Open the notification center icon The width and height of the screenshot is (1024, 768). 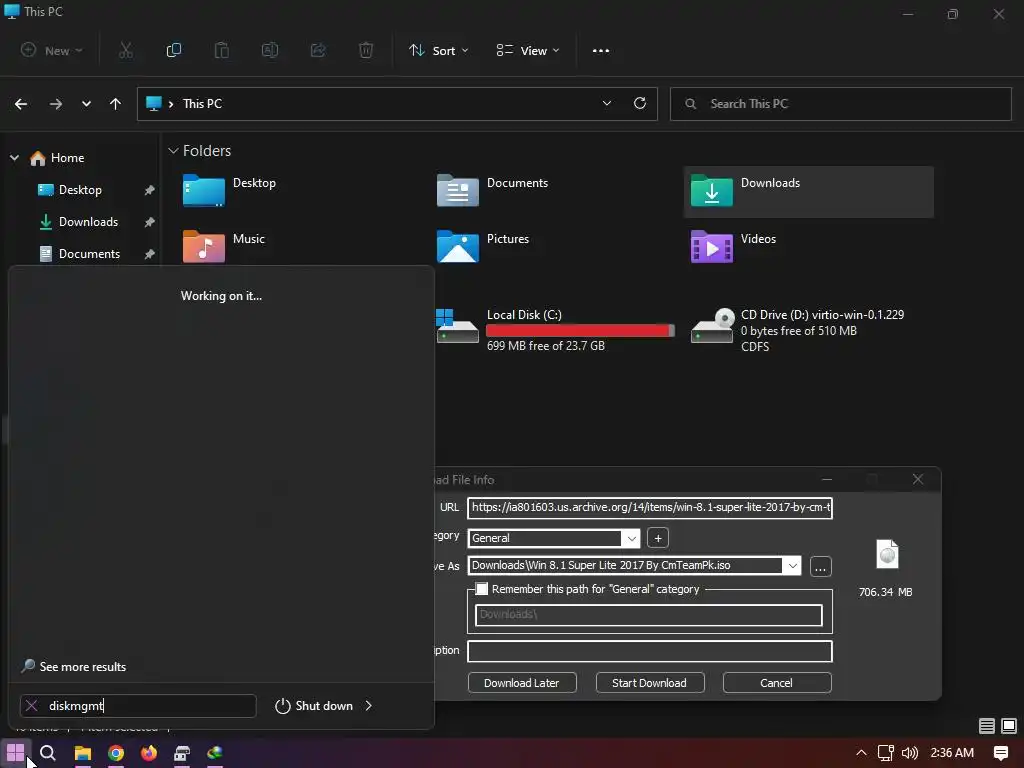pyautogui.click(x=1000, y=753)
